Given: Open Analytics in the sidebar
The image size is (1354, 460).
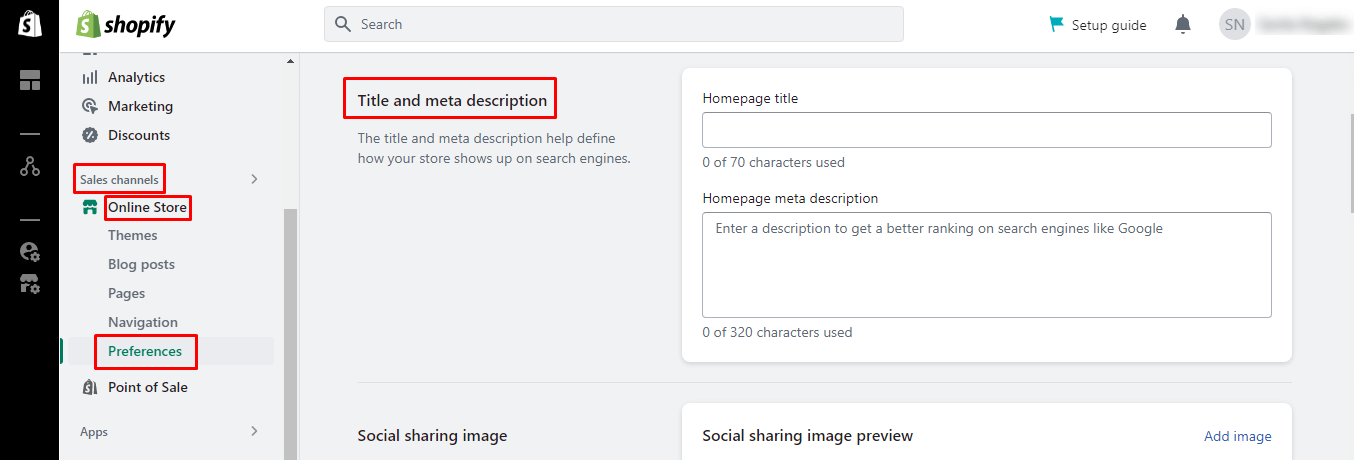Looking at the screenshot, I should click(136, 77).
